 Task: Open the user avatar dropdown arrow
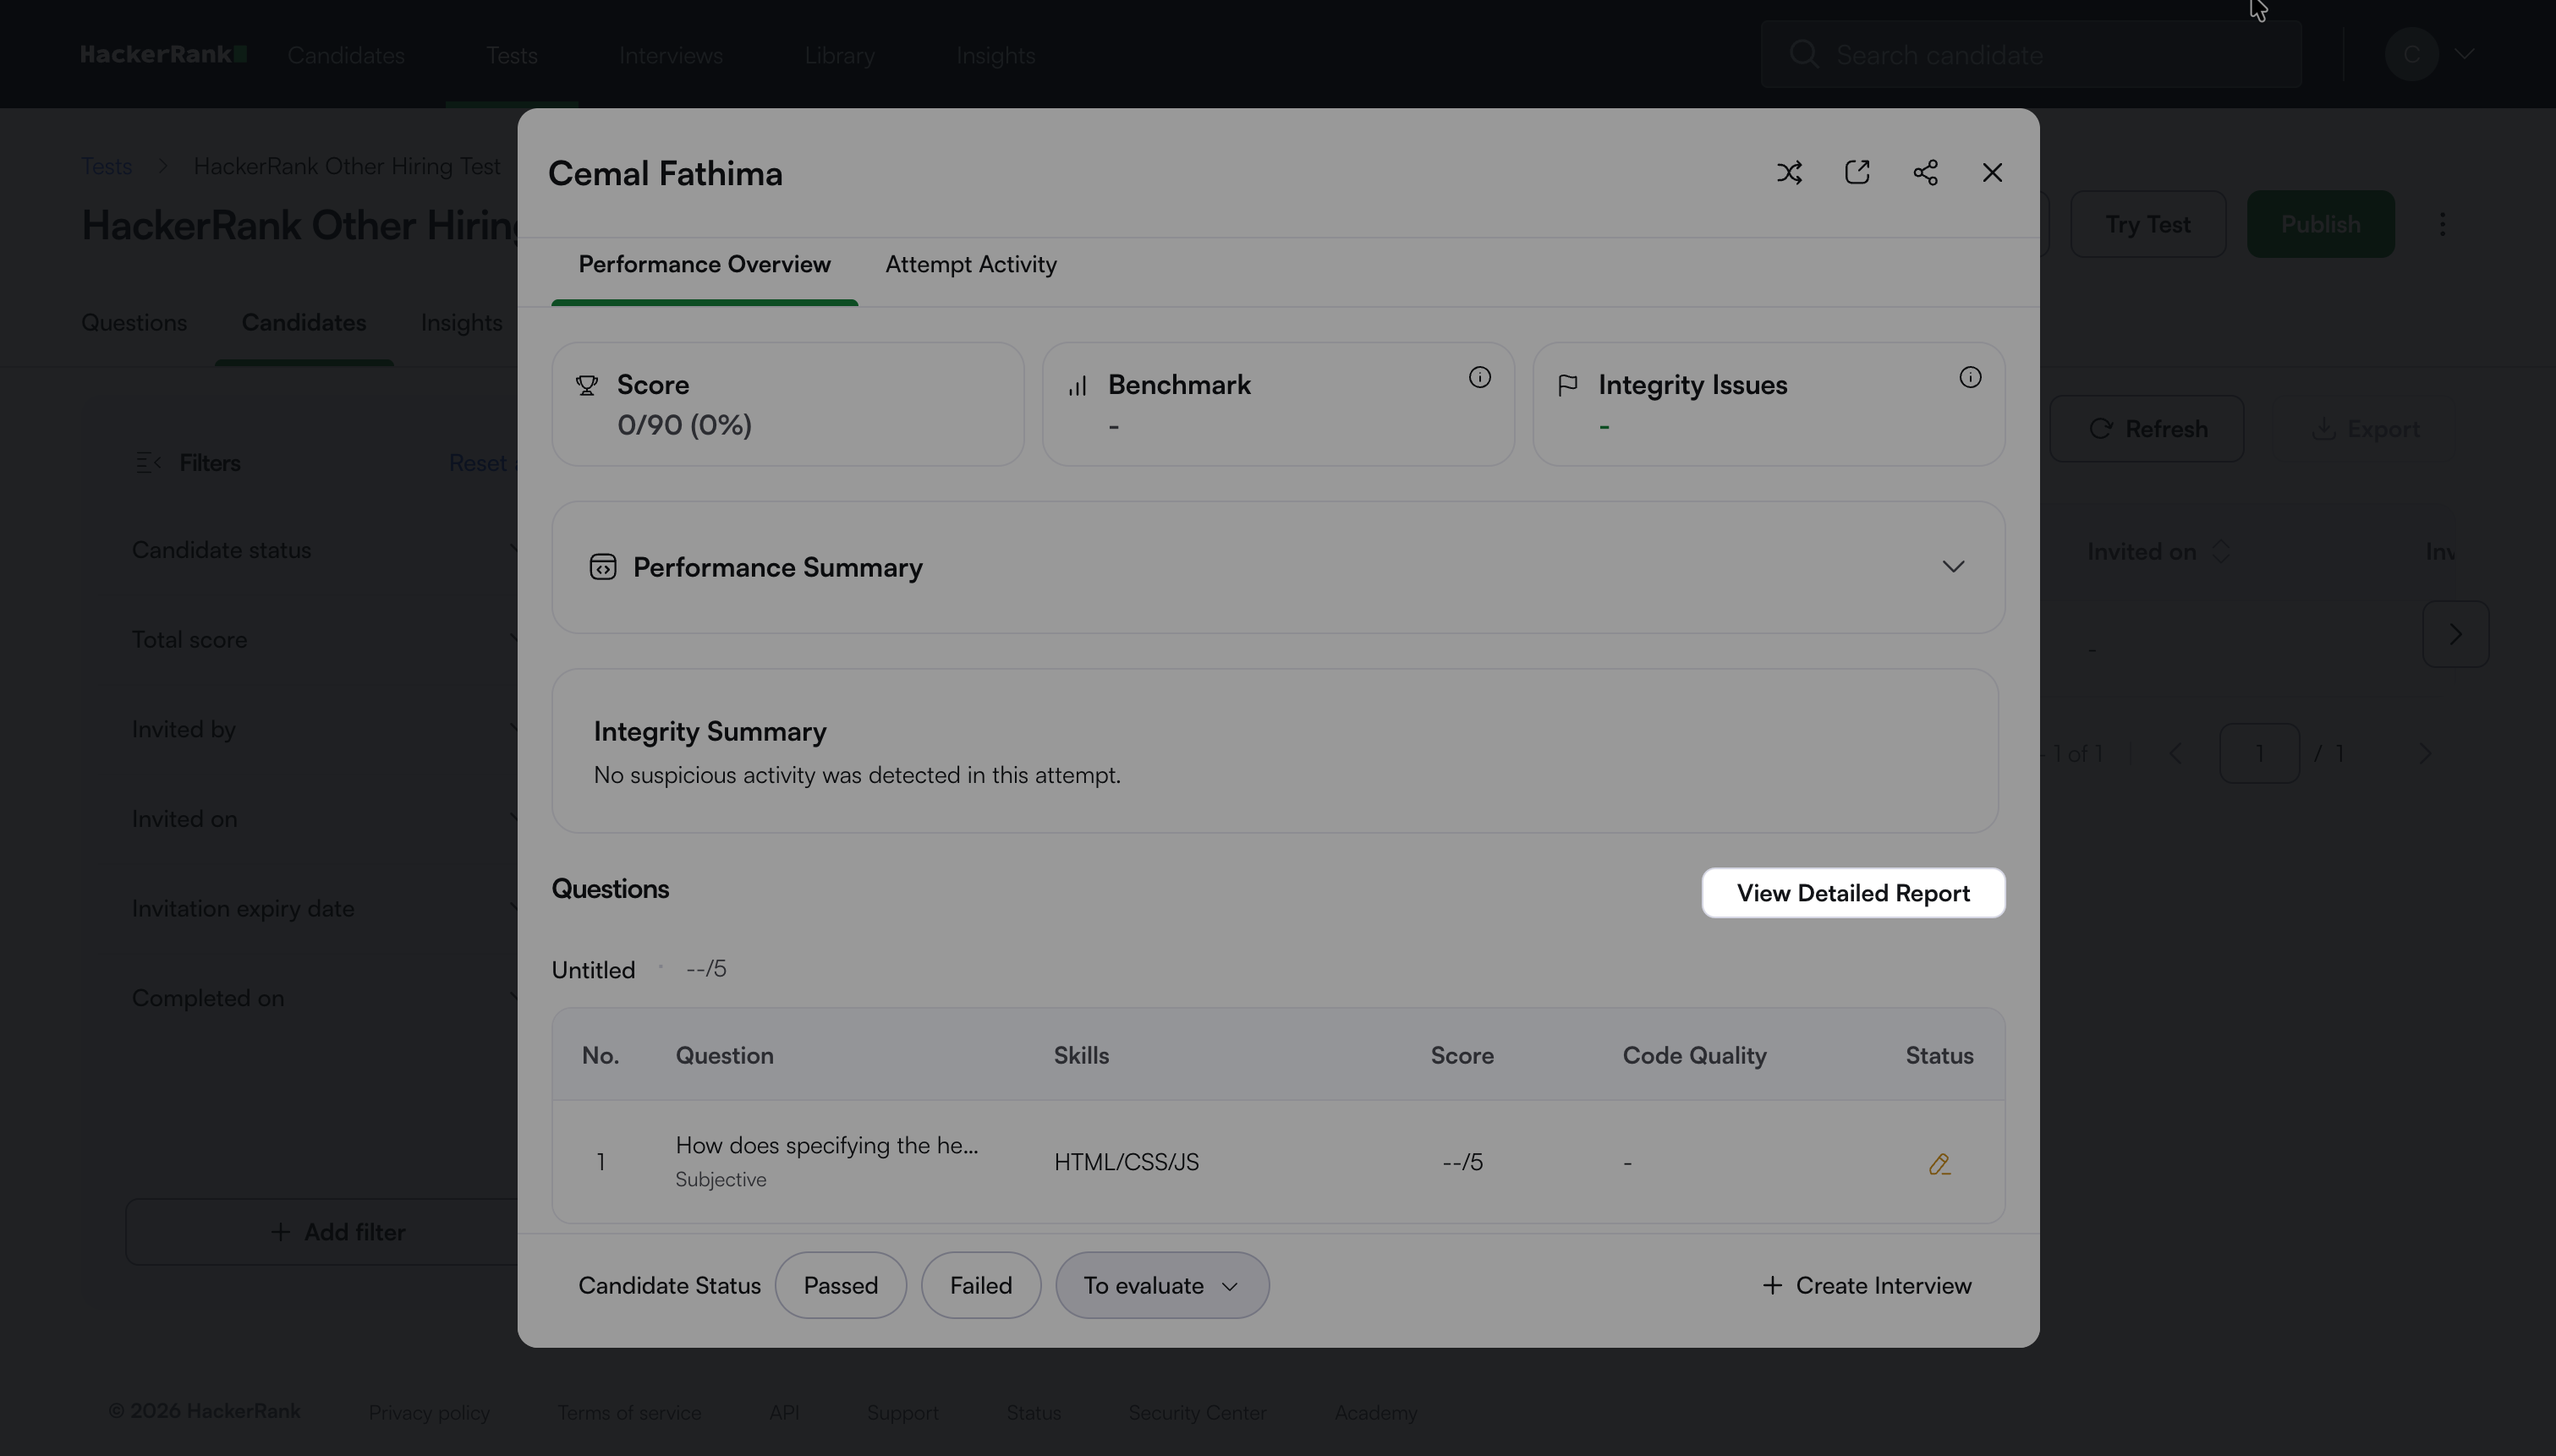(x=2464, y=55)
